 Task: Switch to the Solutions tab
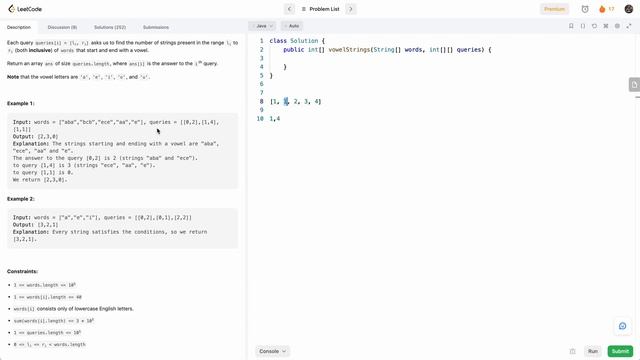coord(110,27)
